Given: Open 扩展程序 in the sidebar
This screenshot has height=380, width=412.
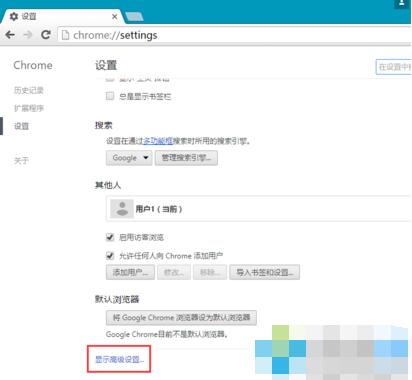Looking at the screenshot, I should (29, 108).
